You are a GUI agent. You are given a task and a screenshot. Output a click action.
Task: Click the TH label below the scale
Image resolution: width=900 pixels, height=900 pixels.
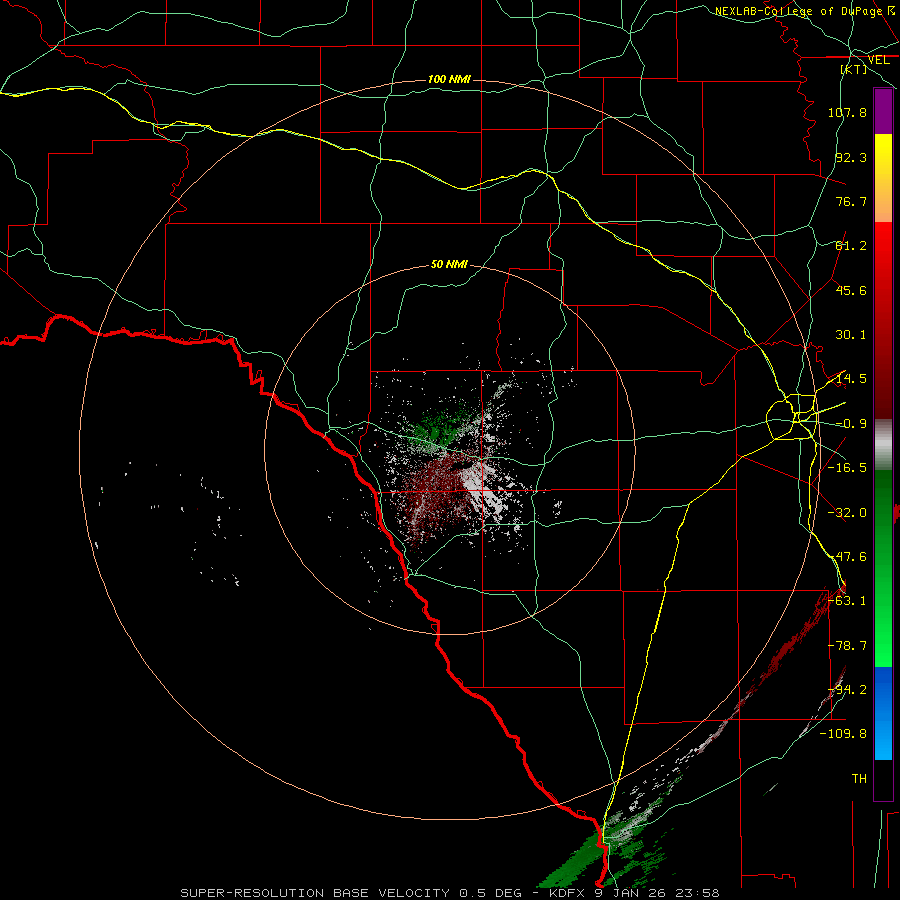(859, 779)
